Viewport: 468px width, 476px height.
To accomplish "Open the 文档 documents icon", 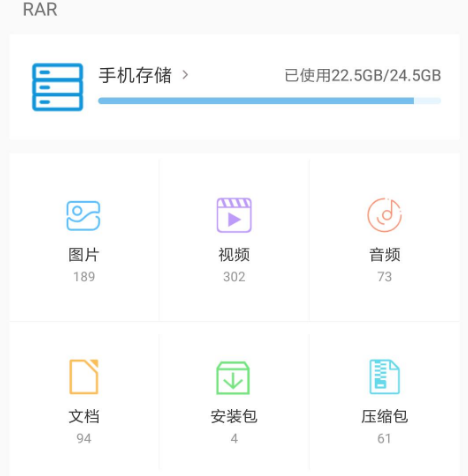I will [x=84, y=377].
